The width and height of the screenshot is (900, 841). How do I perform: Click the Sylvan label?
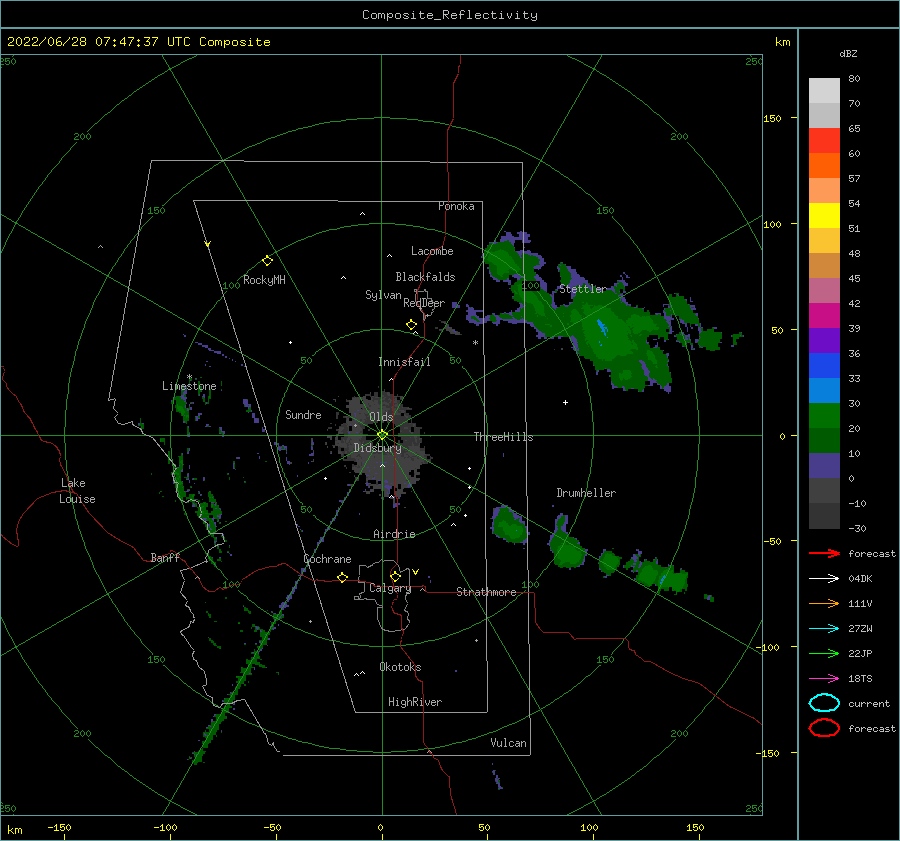pyautogui.click(x=383, y=295)
